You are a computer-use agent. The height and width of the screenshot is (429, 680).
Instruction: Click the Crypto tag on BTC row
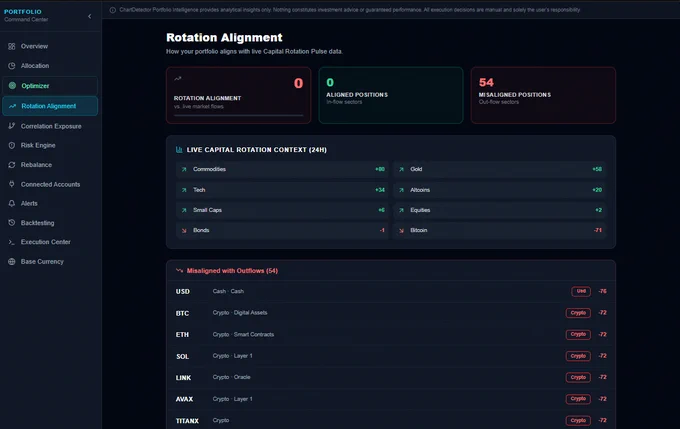(578, 313)
